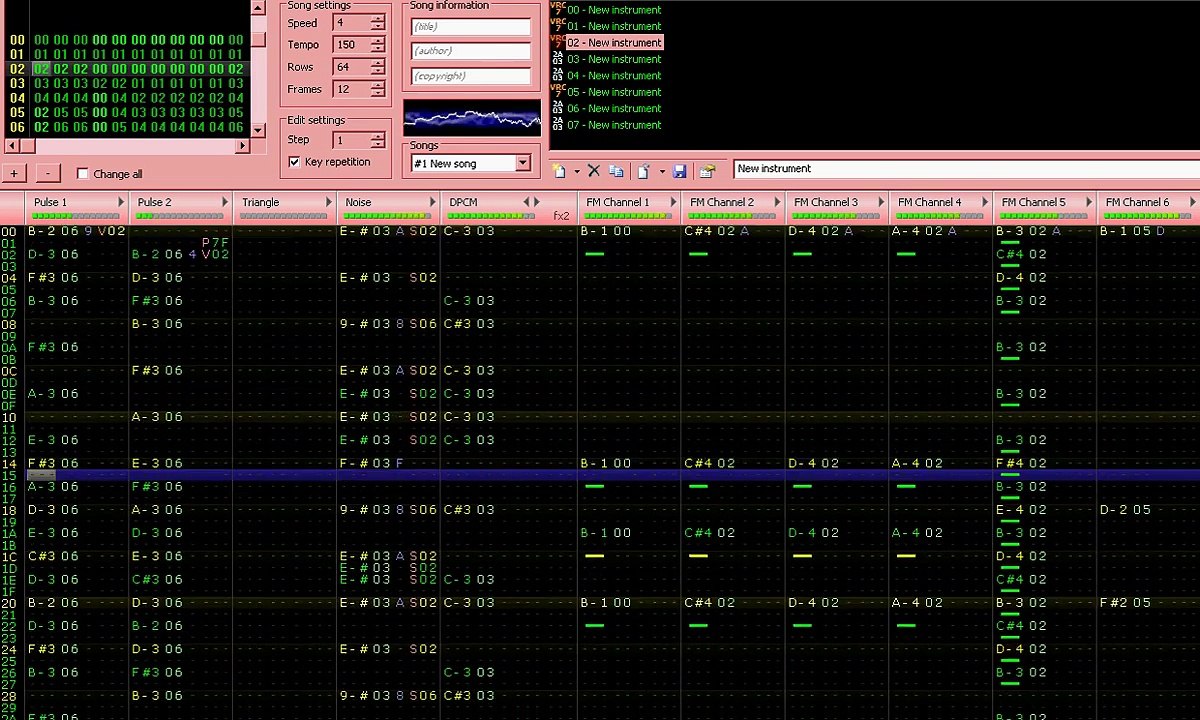Click the plus button to add frame

click(x=14, y=173)
